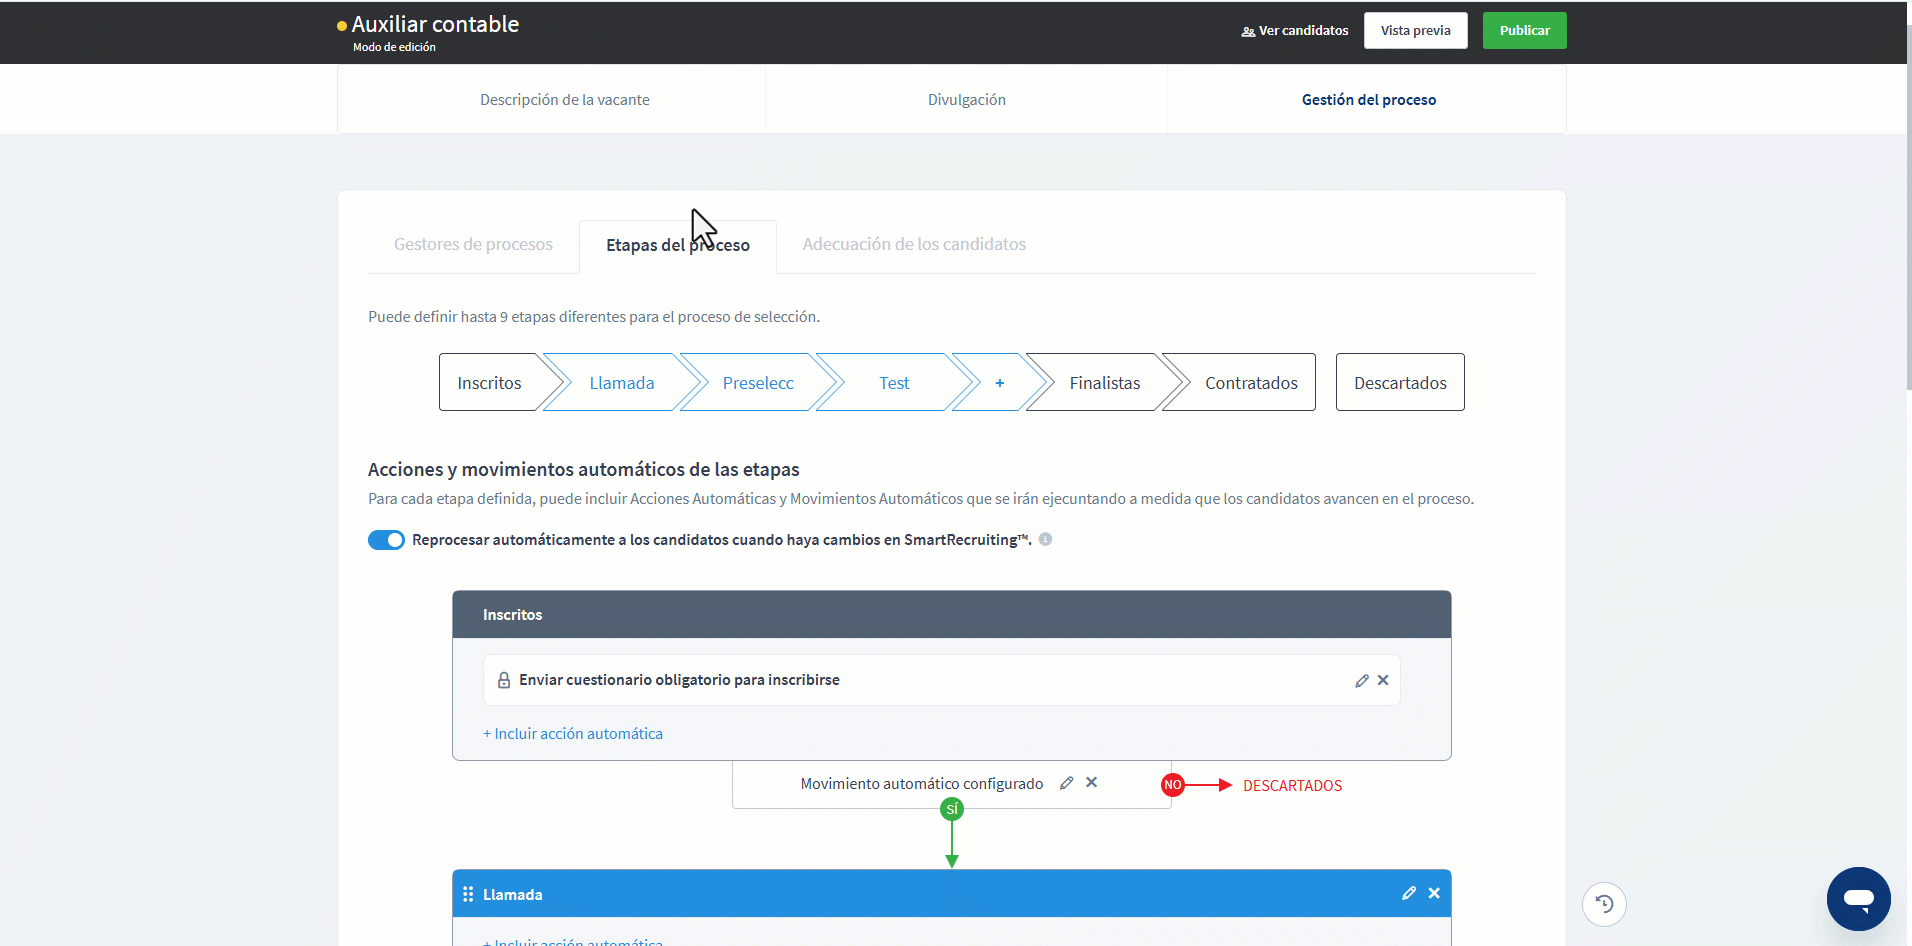Edit the Llamada stage header with pencil icon
Image resolution: width=1912 pixels, height=946 pixels.
coord(1409,893)
